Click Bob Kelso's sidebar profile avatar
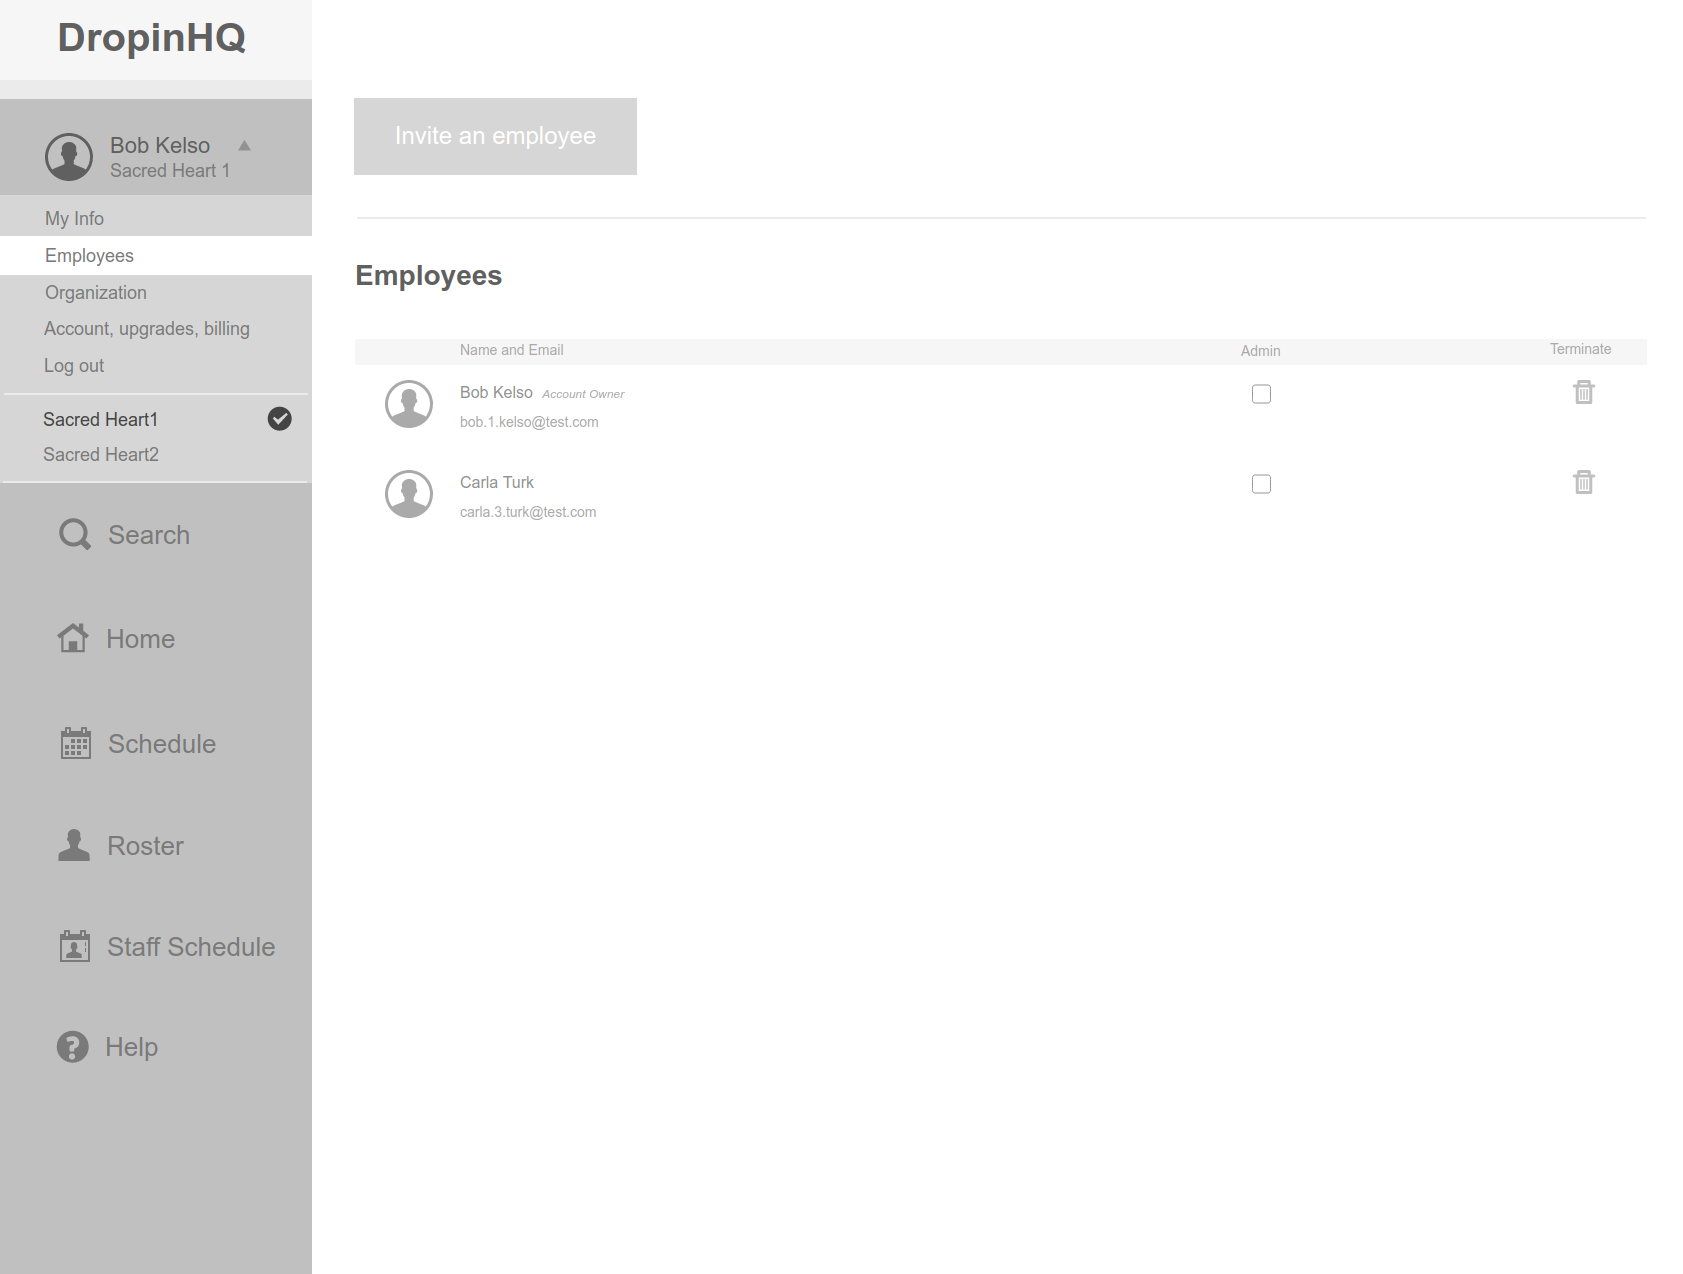The width and height of the screenshot is (1683, 1274). click(x=69, y=157)
